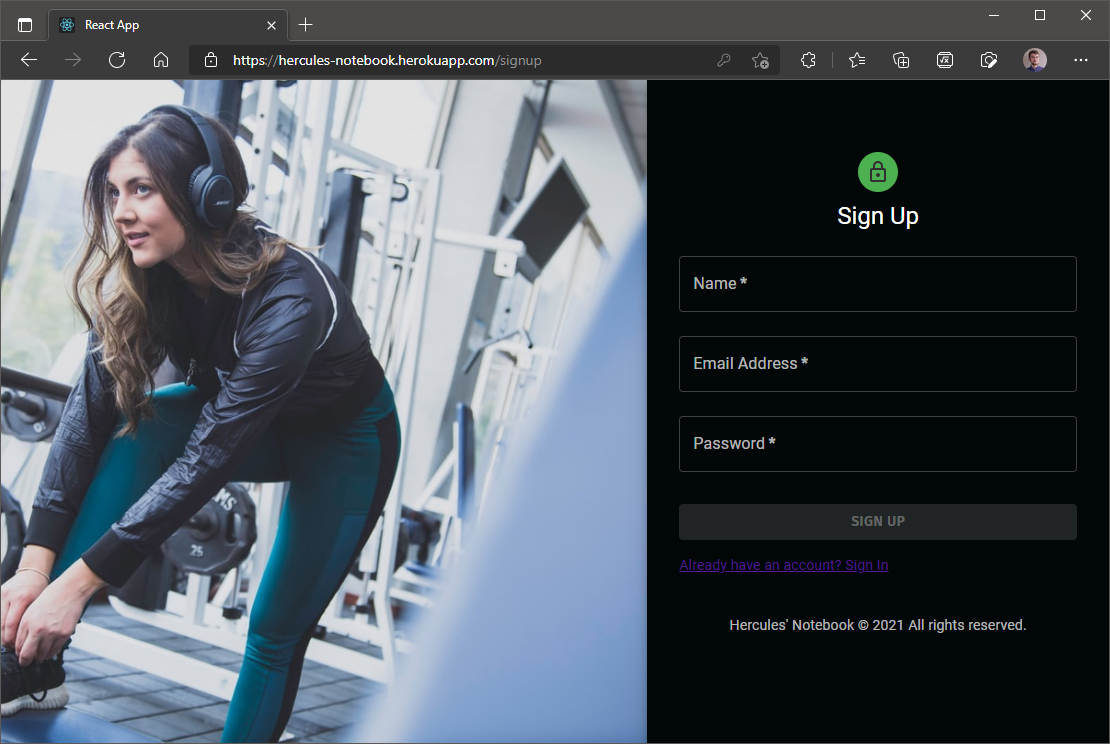The width and height of the screenshot is (1110, 744).
Task: Launch the Math Solver tool
Action: click(x=945, y=60)
